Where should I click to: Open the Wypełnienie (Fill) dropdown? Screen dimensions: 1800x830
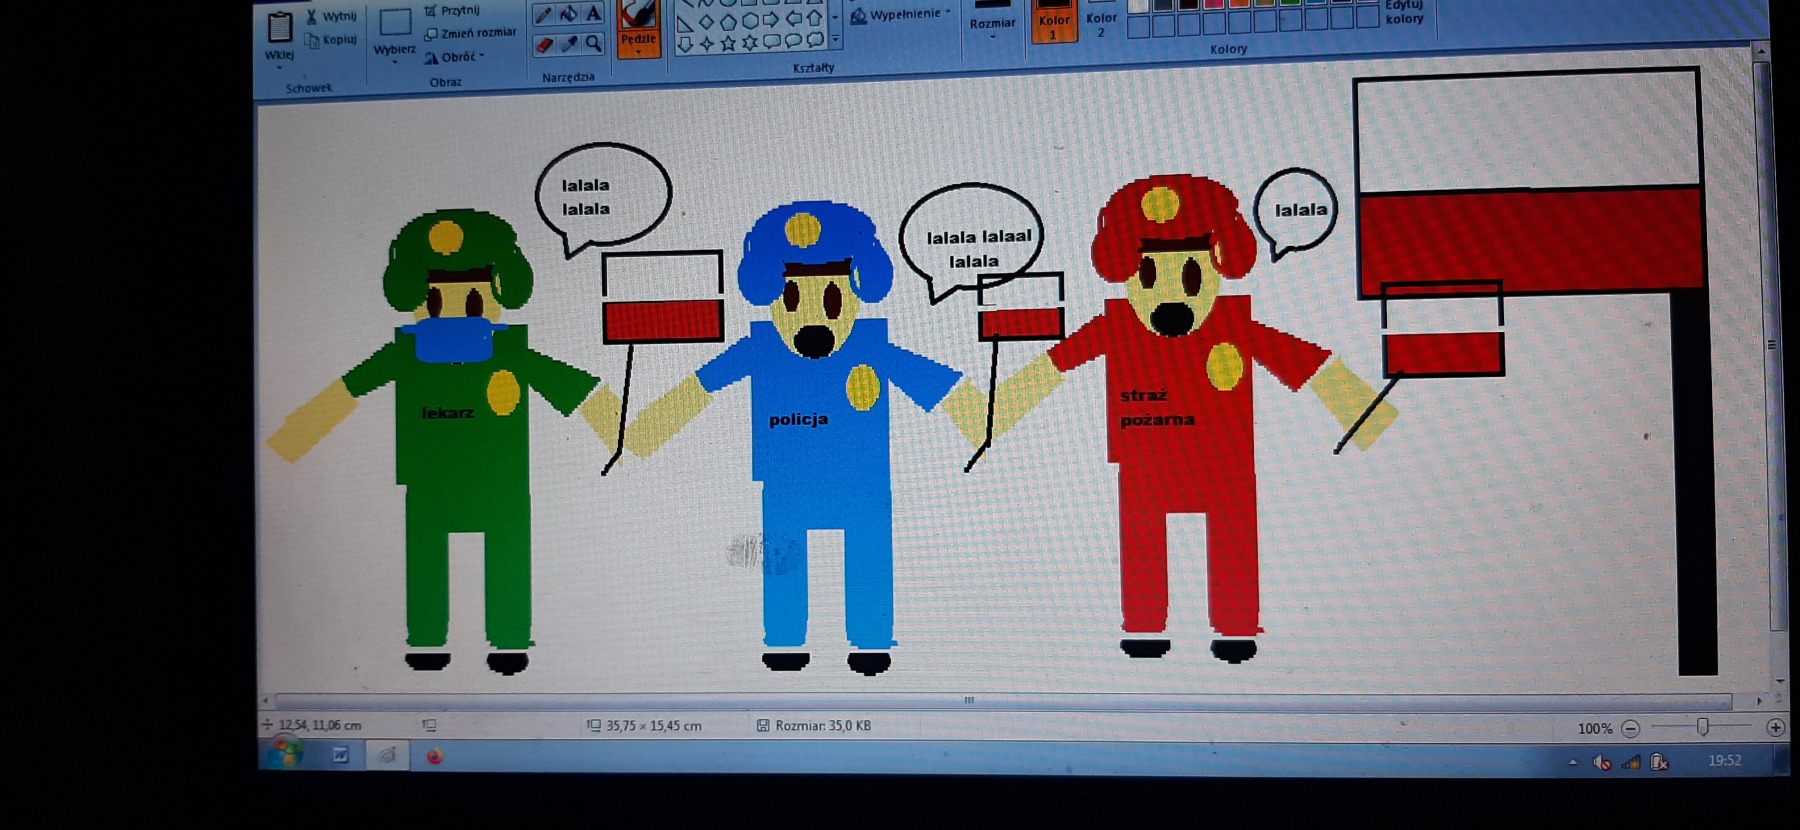901,15
